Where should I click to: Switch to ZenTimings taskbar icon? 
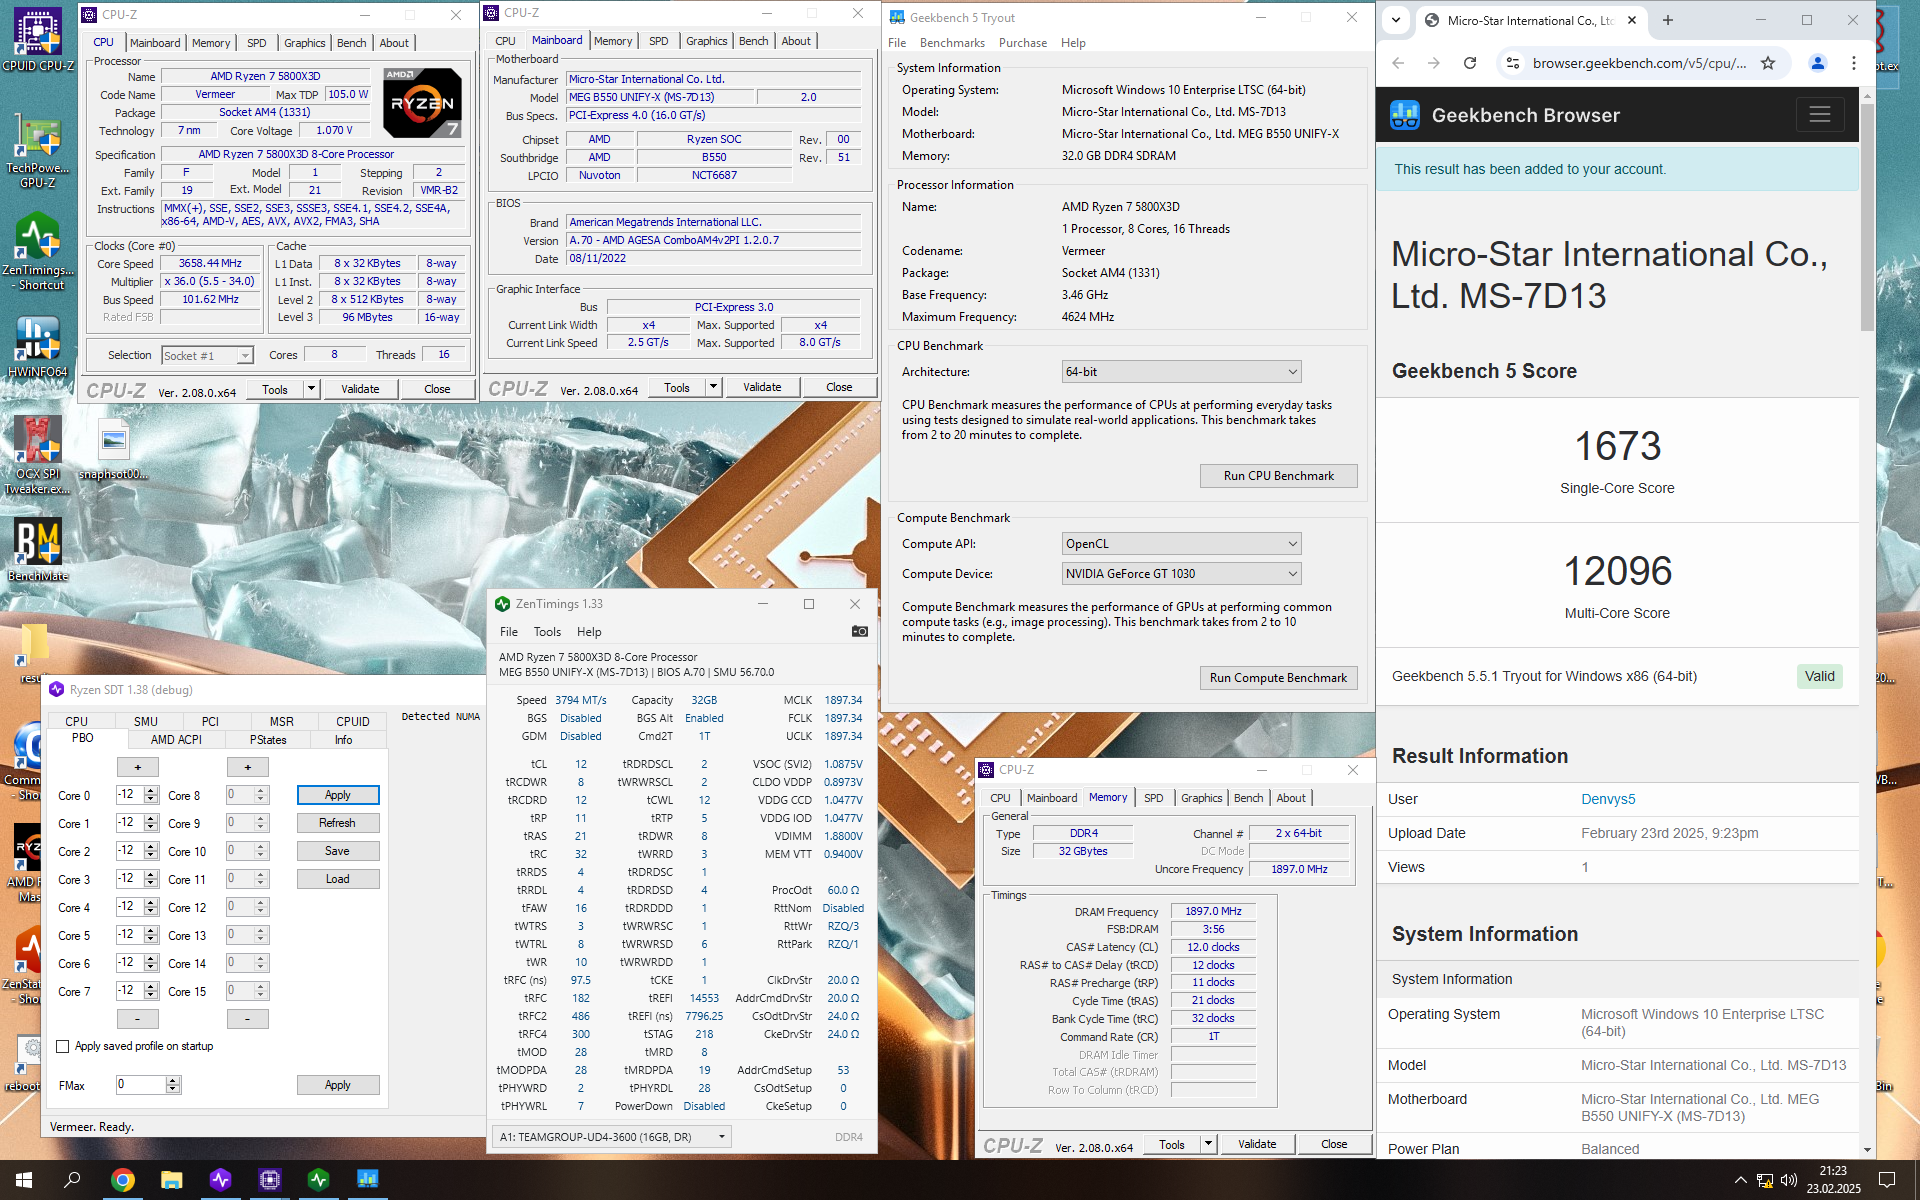[x=318, y=1180]
